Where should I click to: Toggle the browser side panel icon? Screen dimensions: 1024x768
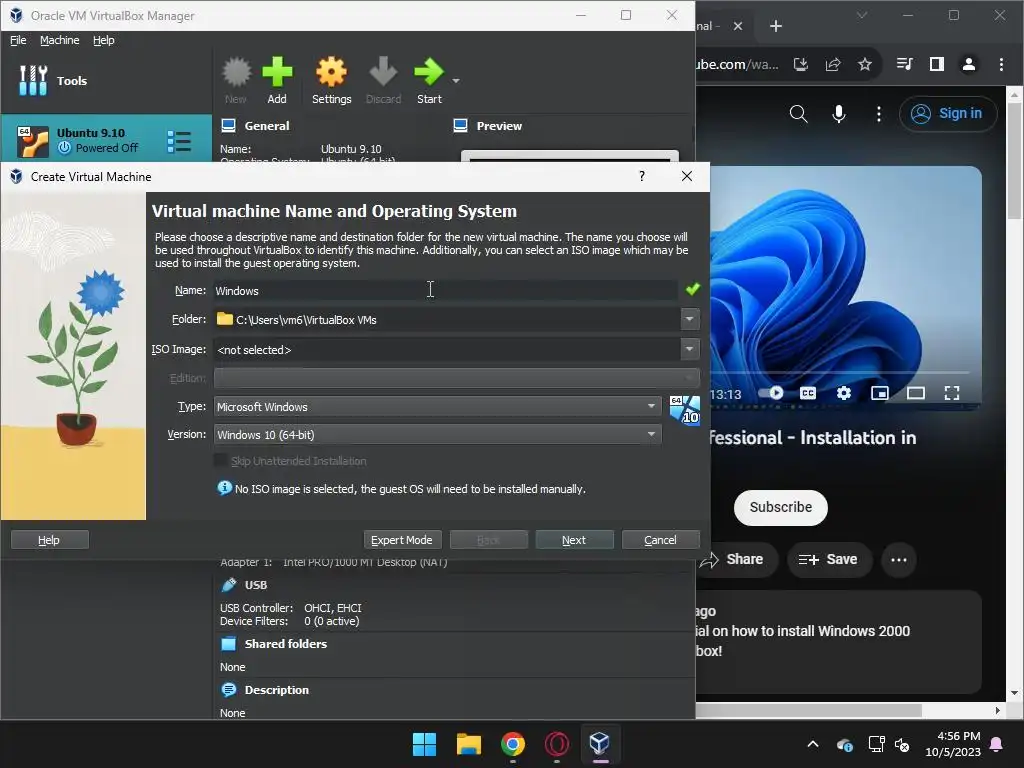click(936, 64)
